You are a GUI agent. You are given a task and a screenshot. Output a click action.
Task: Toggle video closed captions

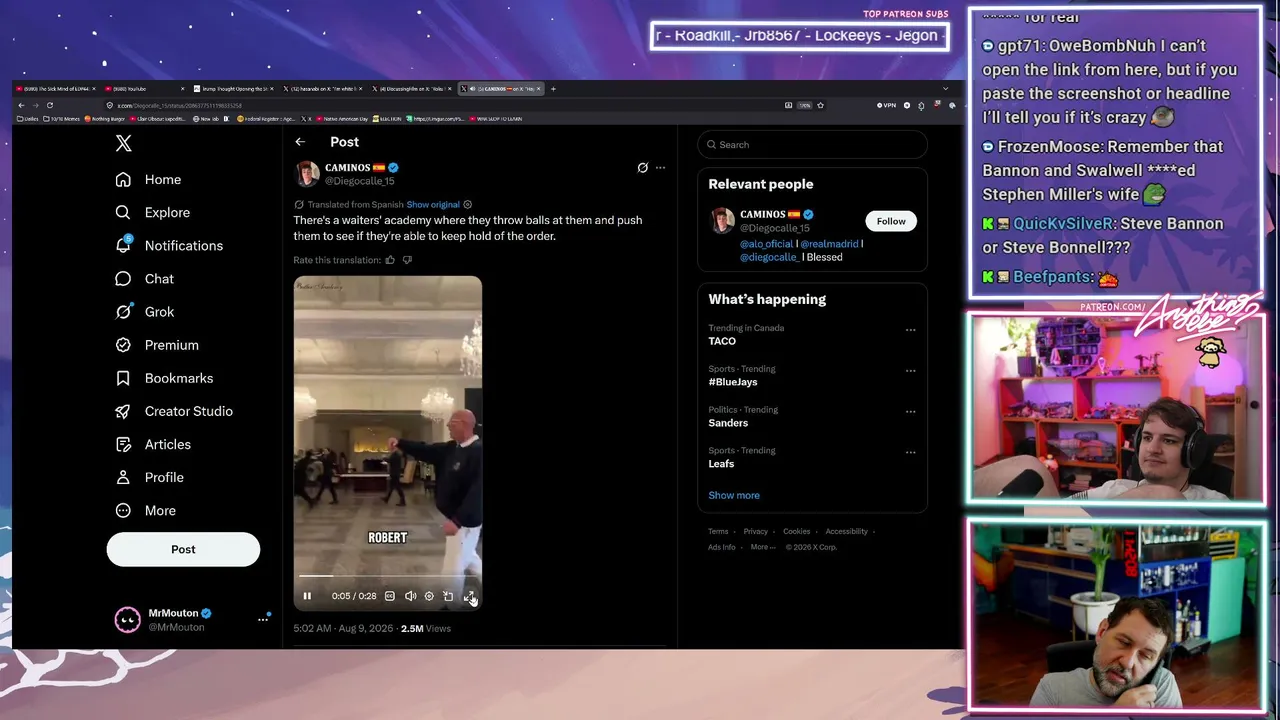coord(390,596)
